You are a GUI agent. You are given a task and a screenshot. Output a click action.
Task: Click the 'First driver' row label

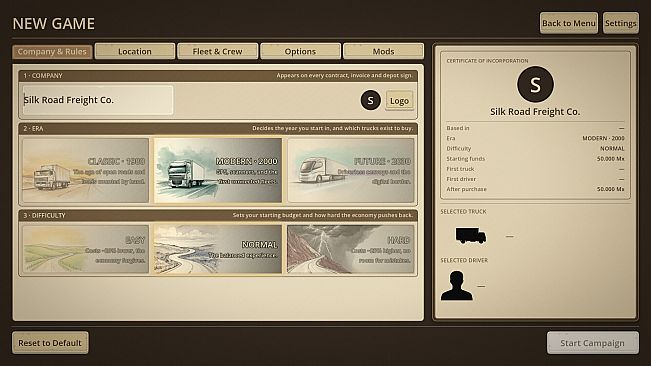(461, 179)
